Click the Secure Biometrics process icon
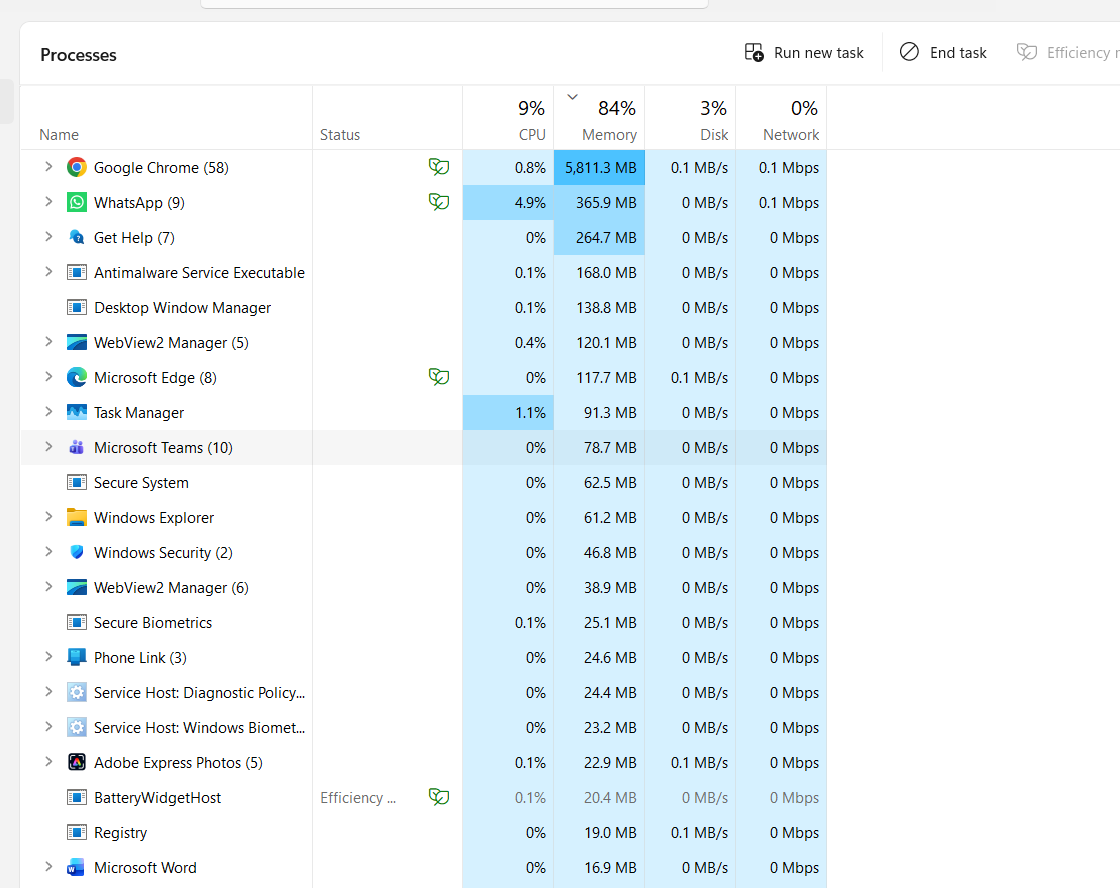The height and width of the screenshot is (888, 1120). (x=76, y=622)
